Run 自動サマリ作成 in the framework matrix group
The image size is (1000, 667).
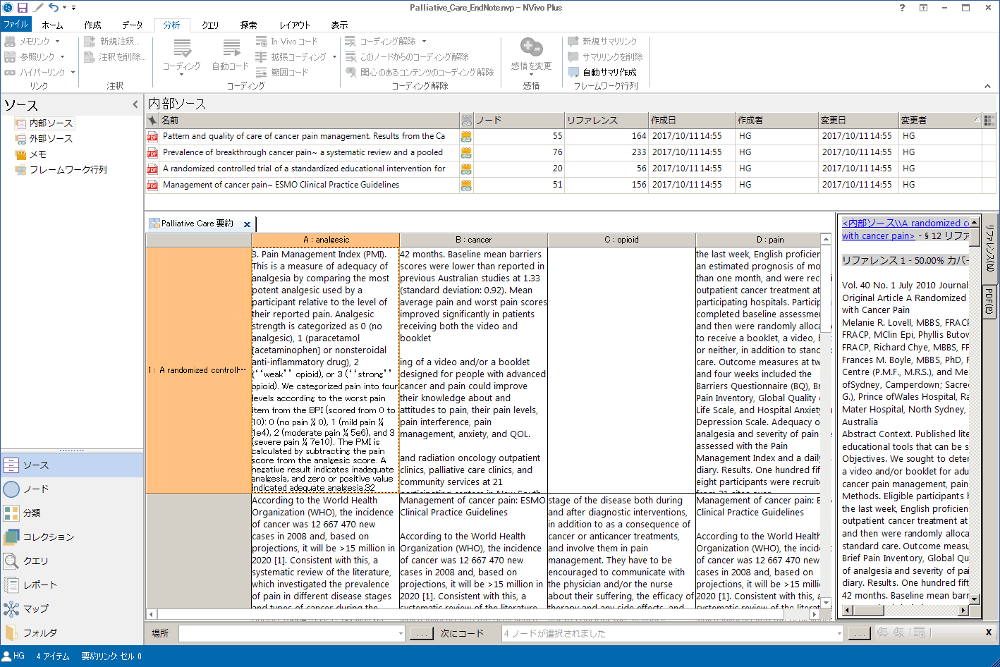612,72
